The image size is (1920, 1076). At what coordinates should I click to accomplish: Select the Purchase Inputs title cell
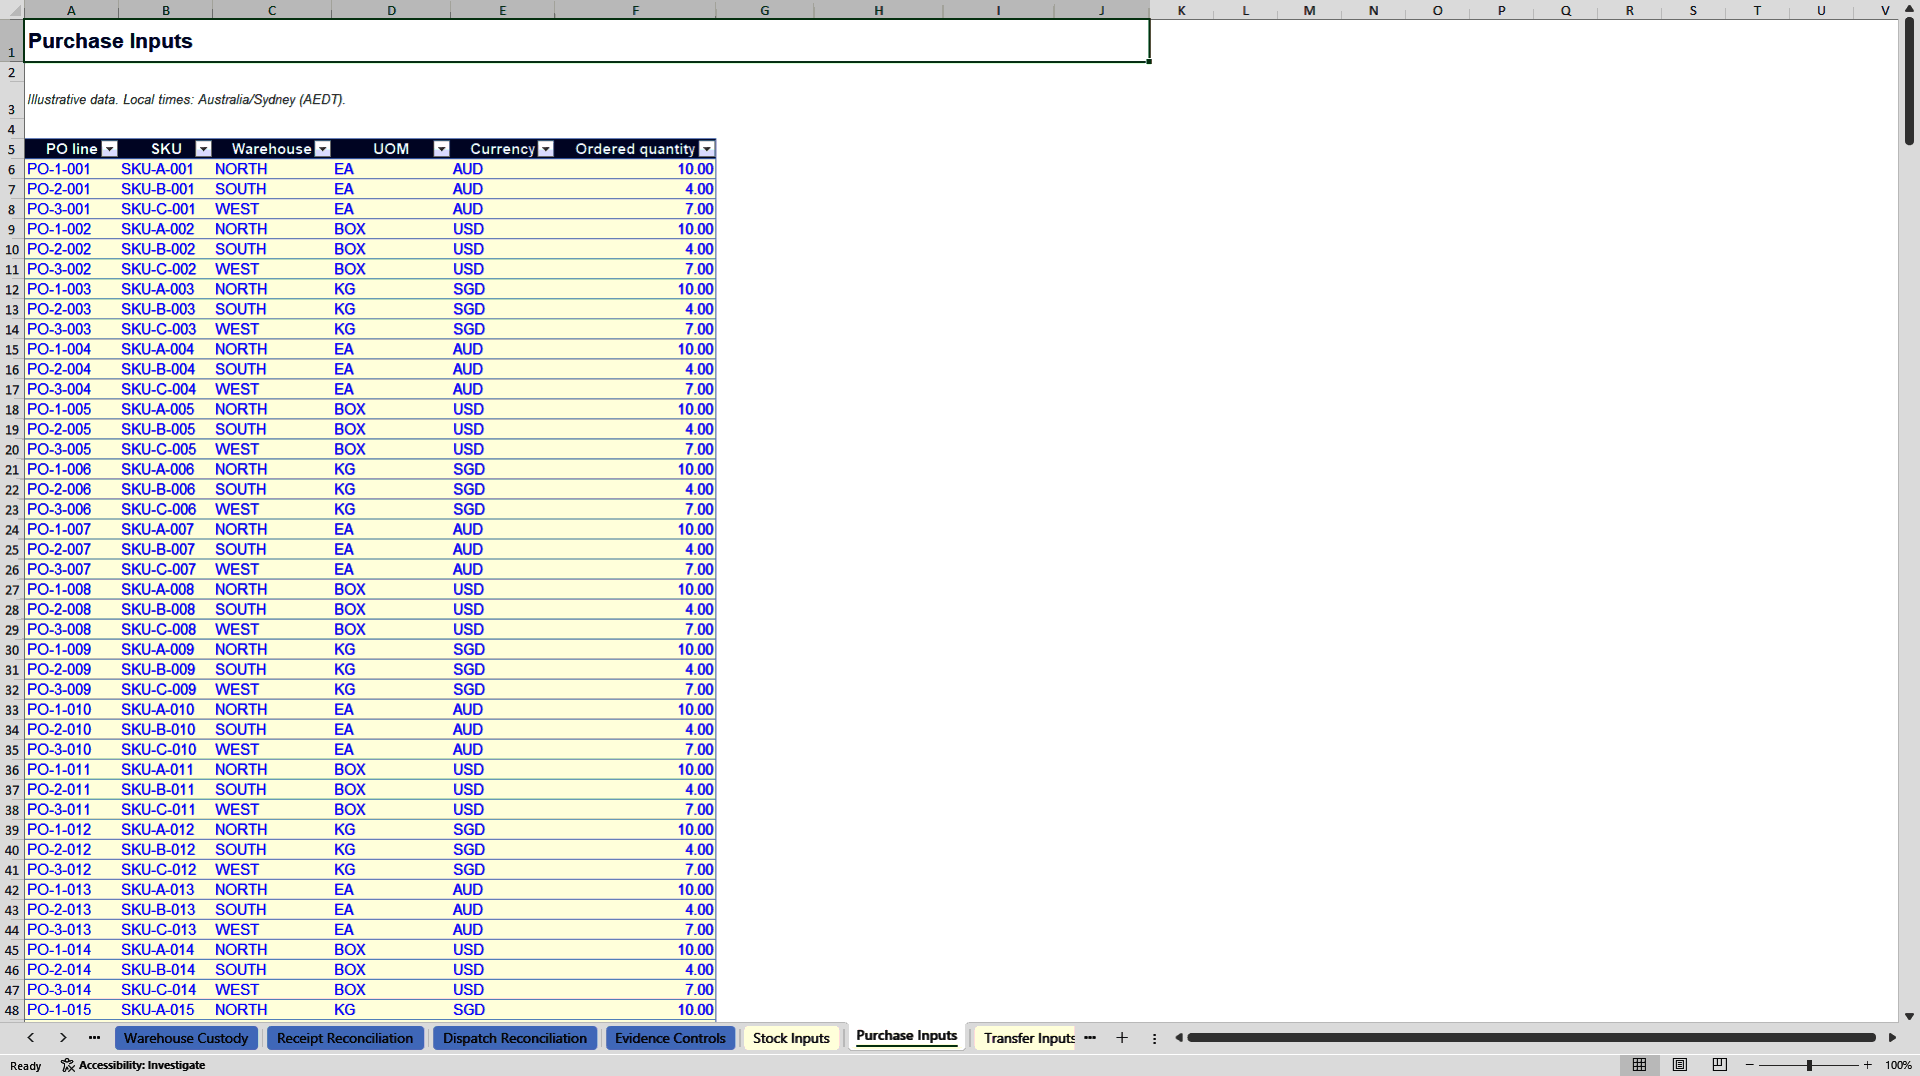[x=586, y=41]
